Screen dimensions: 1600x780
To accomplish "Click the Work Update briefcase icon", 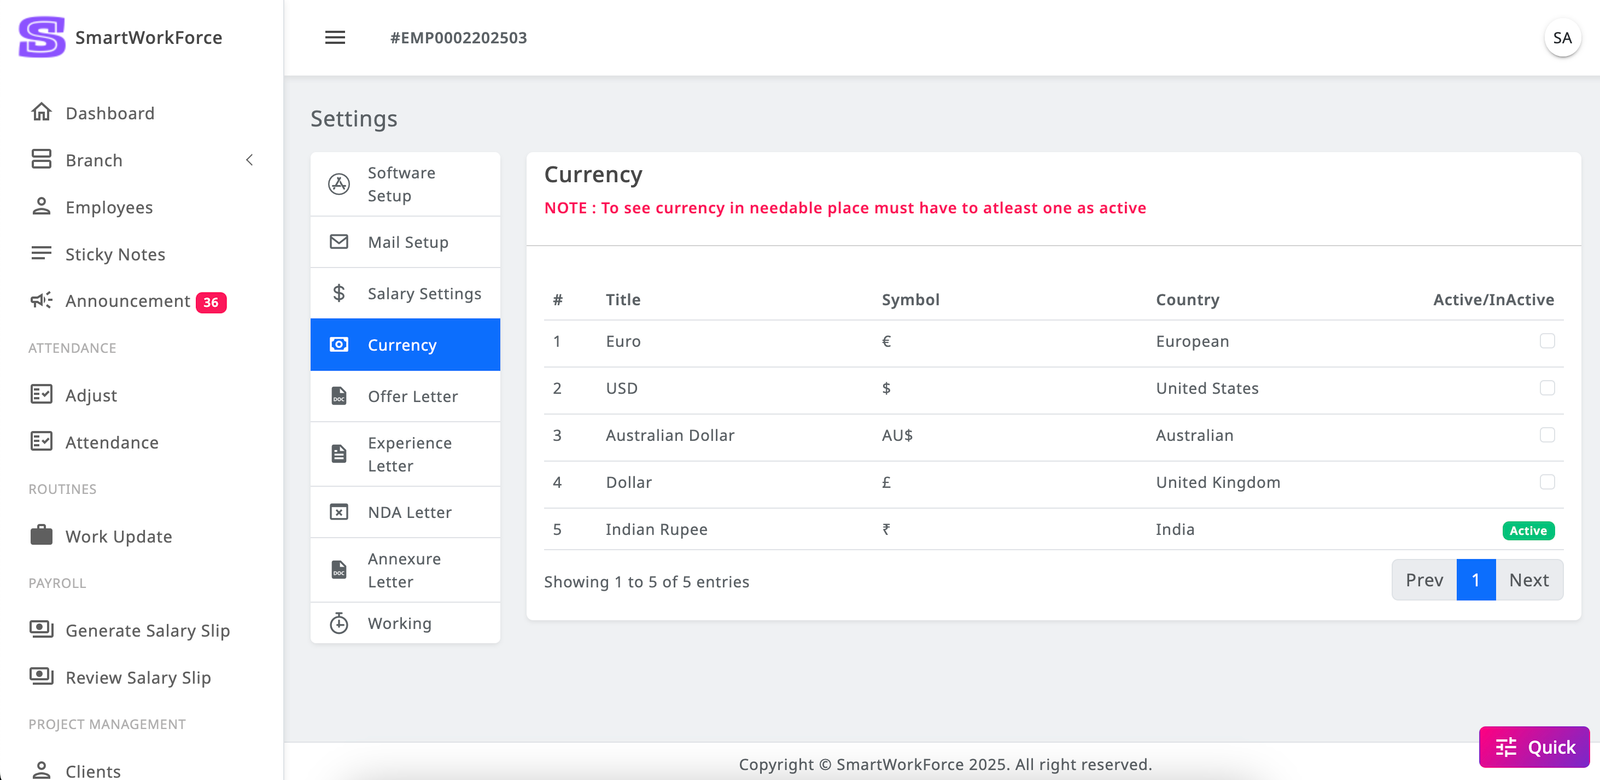I will [x=41, y=535].
